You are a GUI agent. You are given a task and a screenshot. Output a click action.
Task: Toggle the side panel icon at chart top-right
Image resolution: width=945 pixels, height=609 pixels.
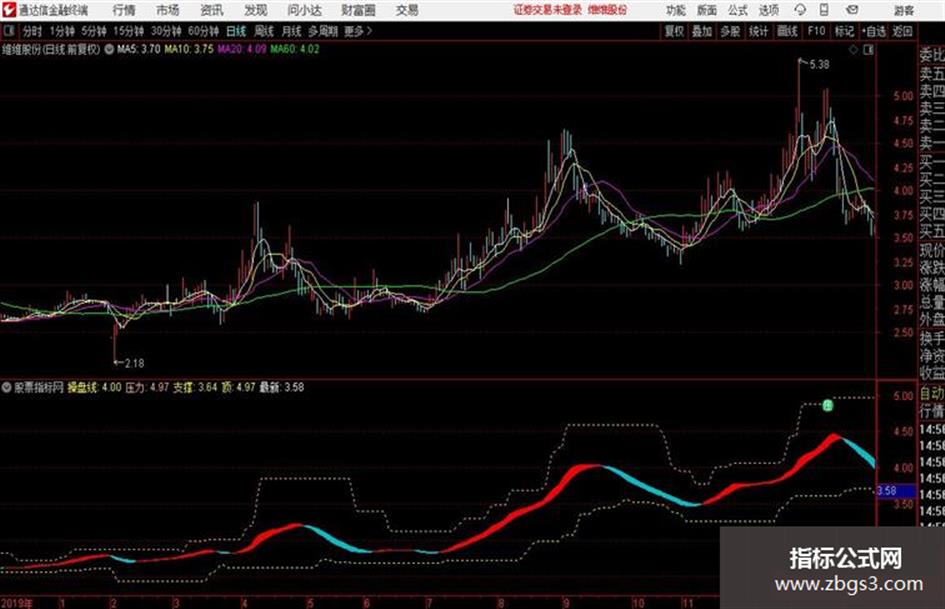tap(868, 50)
